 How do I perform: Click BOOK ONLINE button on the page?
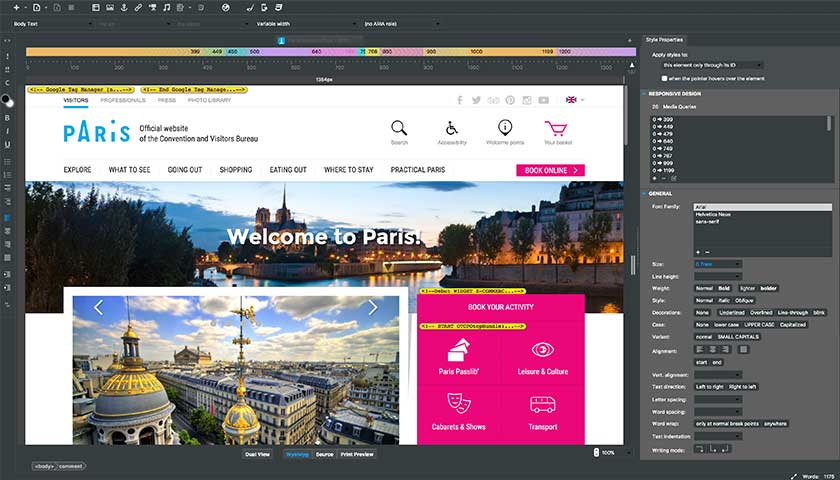pos(550,170)
